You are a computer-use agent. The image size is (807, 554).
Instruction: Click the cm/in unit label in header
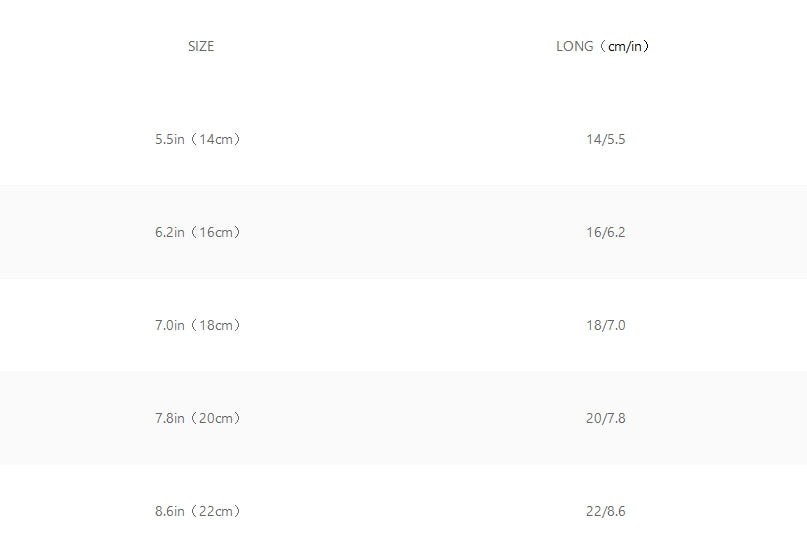pyautogui.click(x=625, y=46)
